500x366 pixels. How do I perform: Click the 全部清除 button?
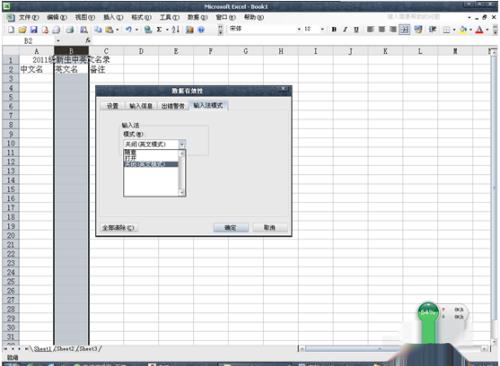118,228
